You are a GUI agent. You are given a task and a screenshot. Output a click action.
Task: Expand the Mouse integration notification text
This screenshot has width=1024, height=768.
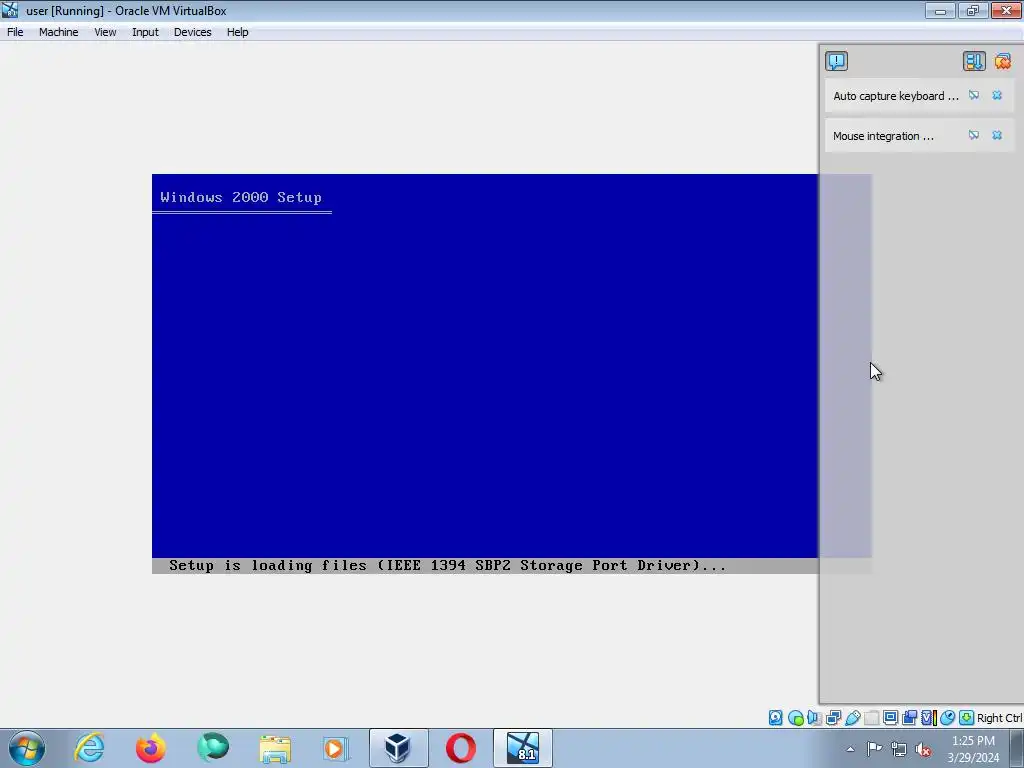[883, 136]
